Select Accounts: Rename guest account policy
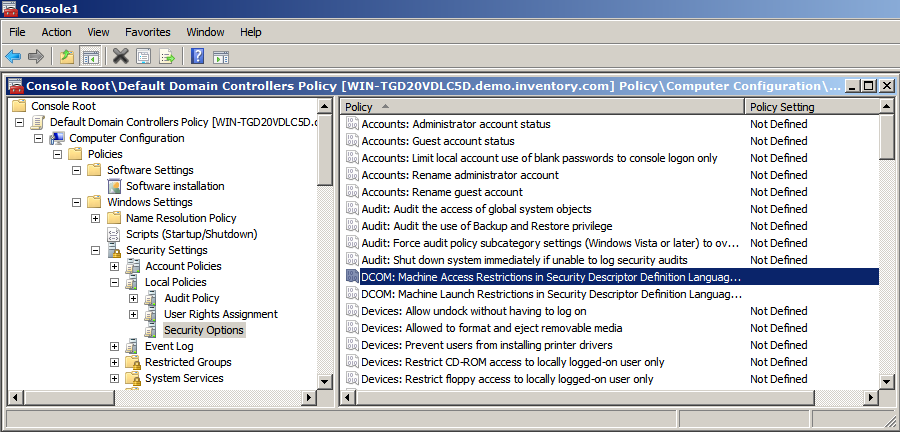Screen dimensions: 900x432 coord(442,192)
